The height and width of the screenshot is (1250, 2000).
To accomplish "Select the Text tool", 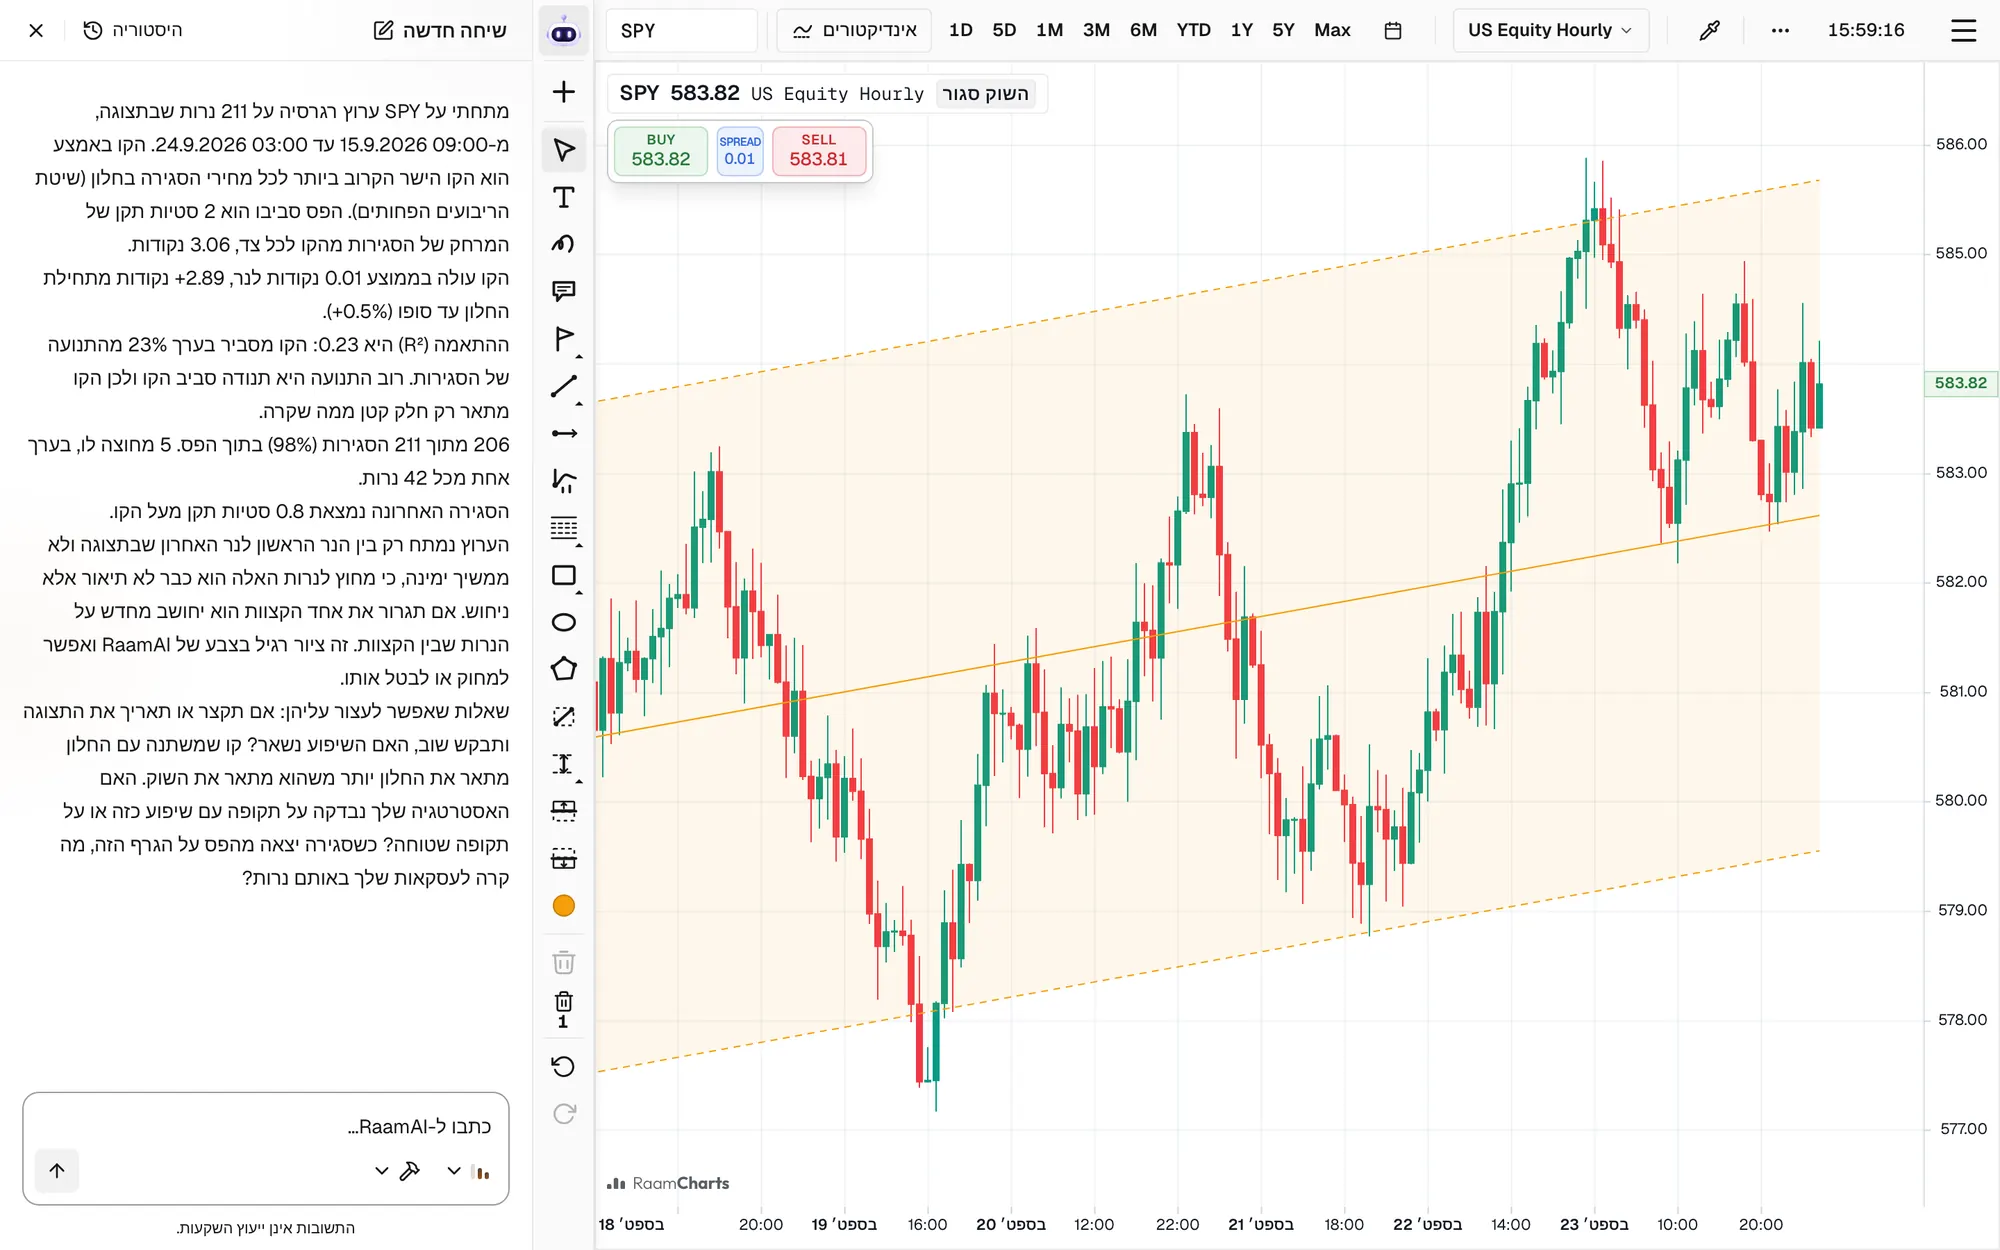I will (564, 197).
